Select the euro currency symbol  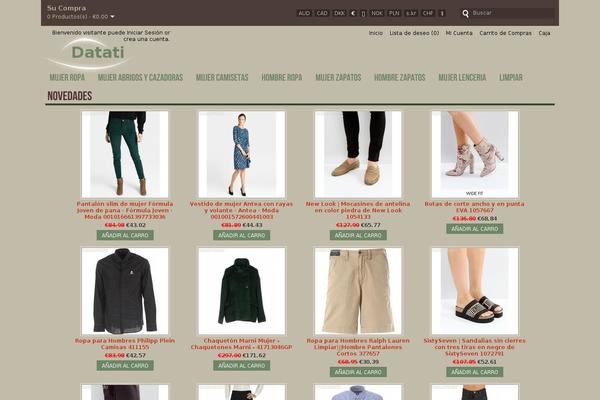click(353, 13)
